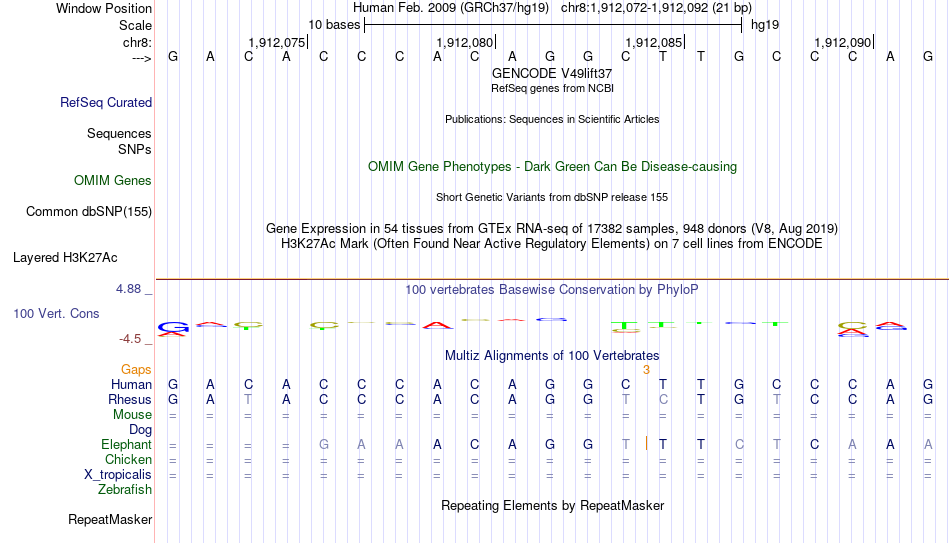Click the orange vertical insertion mark in Elephant row
Screen dimensions: 950x543
(646, 444)
